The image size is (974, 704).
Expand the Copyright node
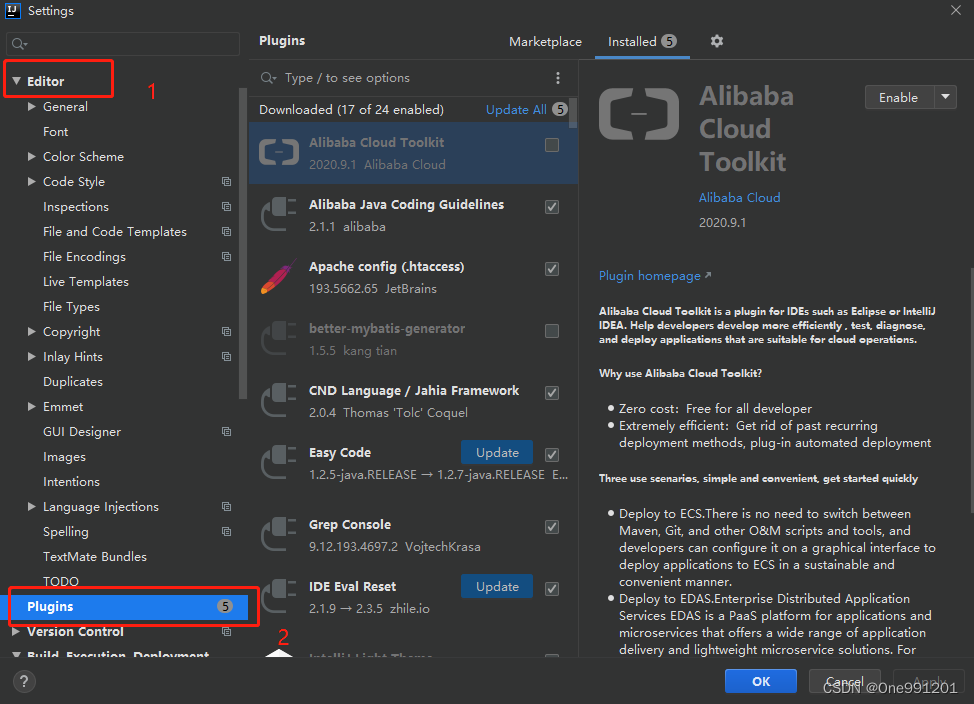pyautogui.click(x=32, y=332)
